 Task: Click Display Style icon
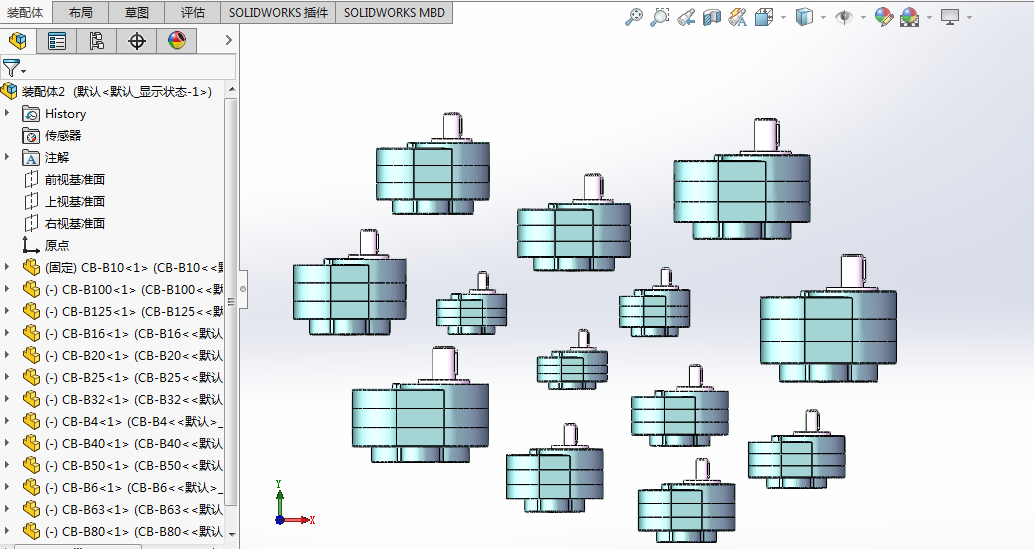pos(804,17)
